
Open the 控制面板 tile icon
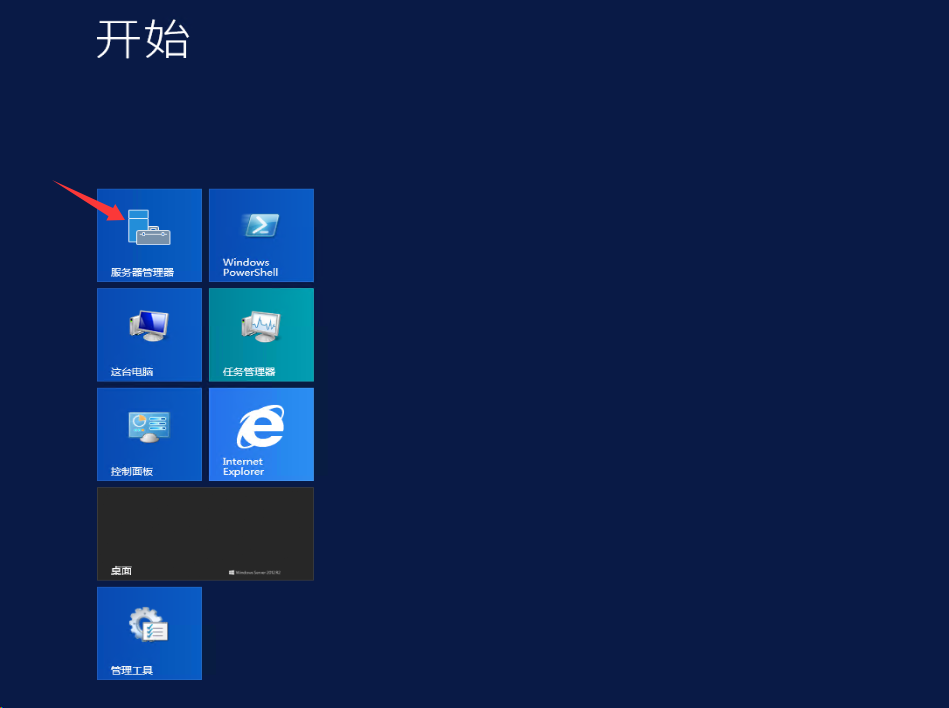149,425
